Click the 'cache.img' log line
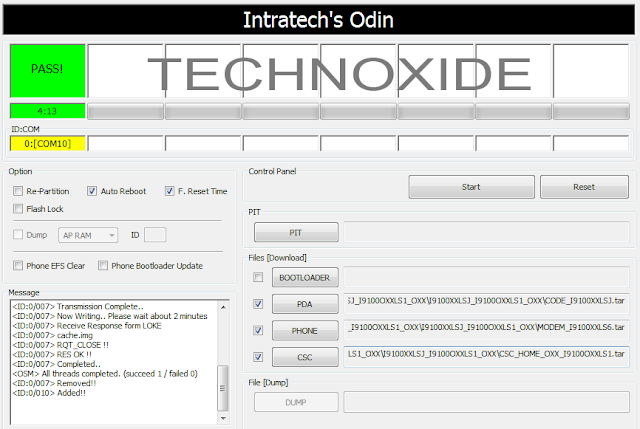640x429 pixels. [x=53, y=335]
